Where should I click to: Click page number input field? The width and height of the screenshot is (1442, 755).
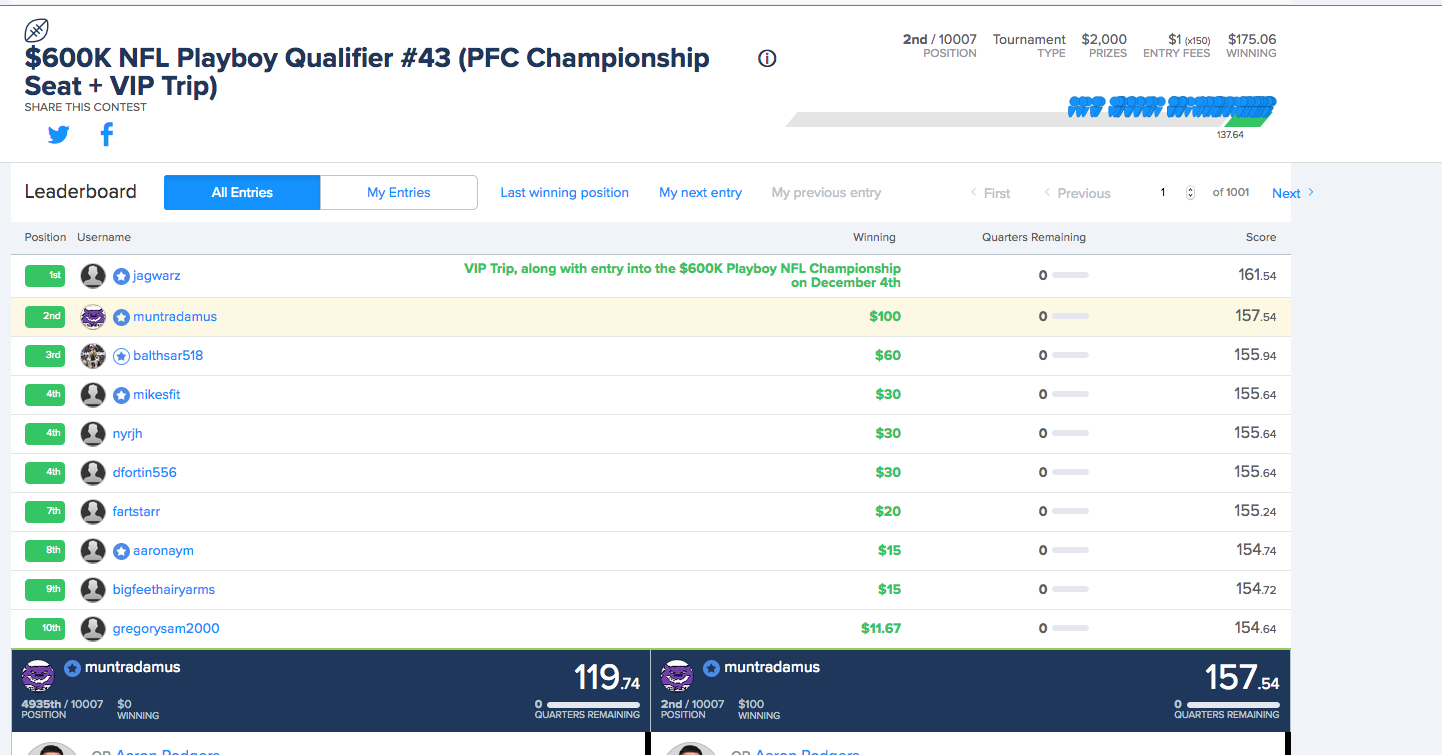point(1163,193)
